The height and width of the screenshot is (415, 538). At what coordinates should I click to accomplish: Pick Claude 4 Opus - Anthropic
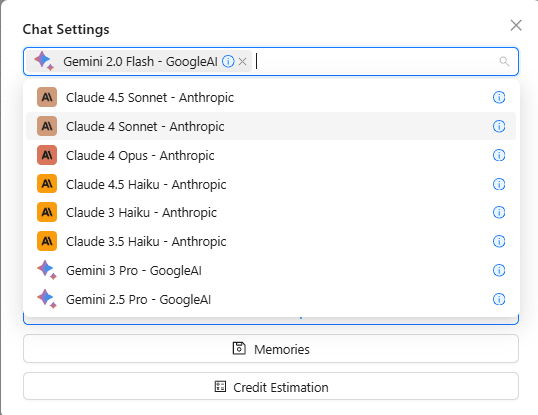pos(271,155)
